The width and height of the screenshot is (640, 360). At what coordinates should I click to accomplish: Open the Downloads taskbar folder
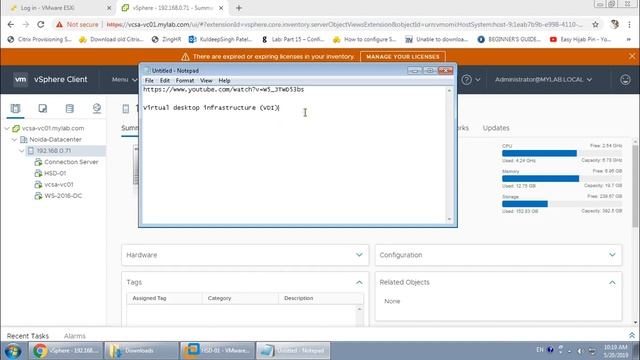(x=141, y=351)
